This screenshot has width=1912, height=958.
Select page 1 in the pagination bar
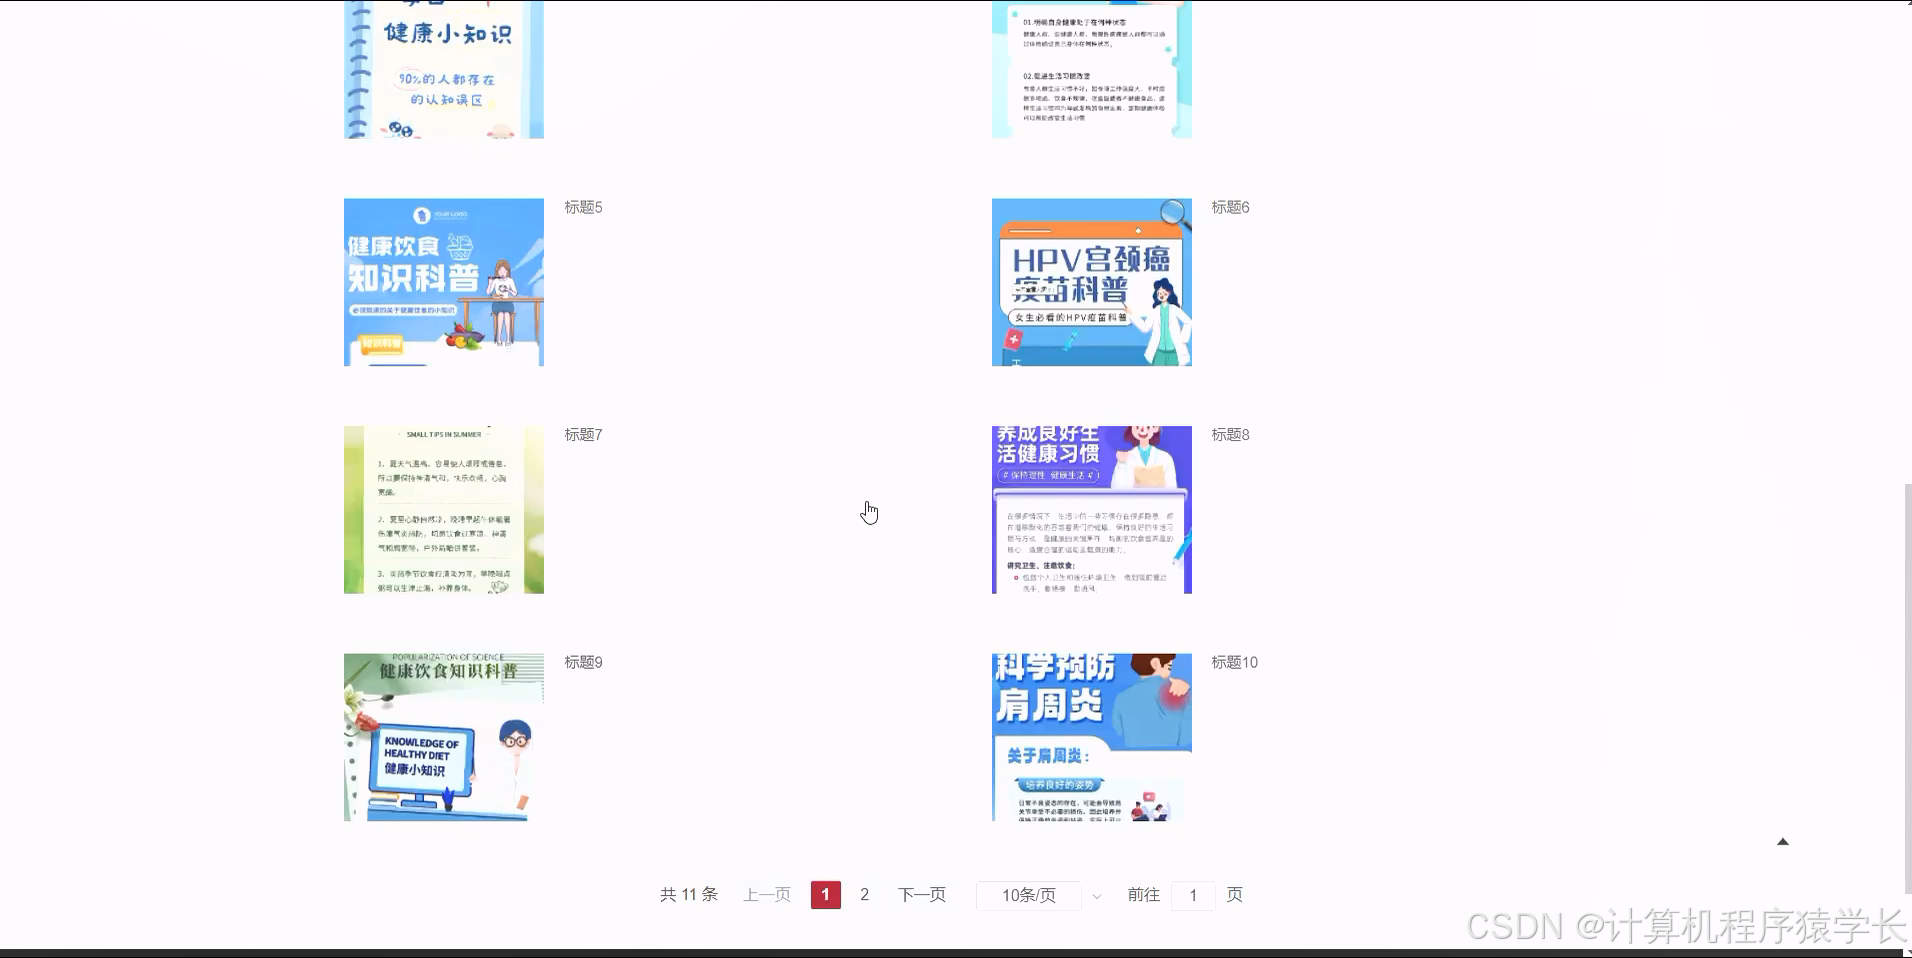(825, 894)
